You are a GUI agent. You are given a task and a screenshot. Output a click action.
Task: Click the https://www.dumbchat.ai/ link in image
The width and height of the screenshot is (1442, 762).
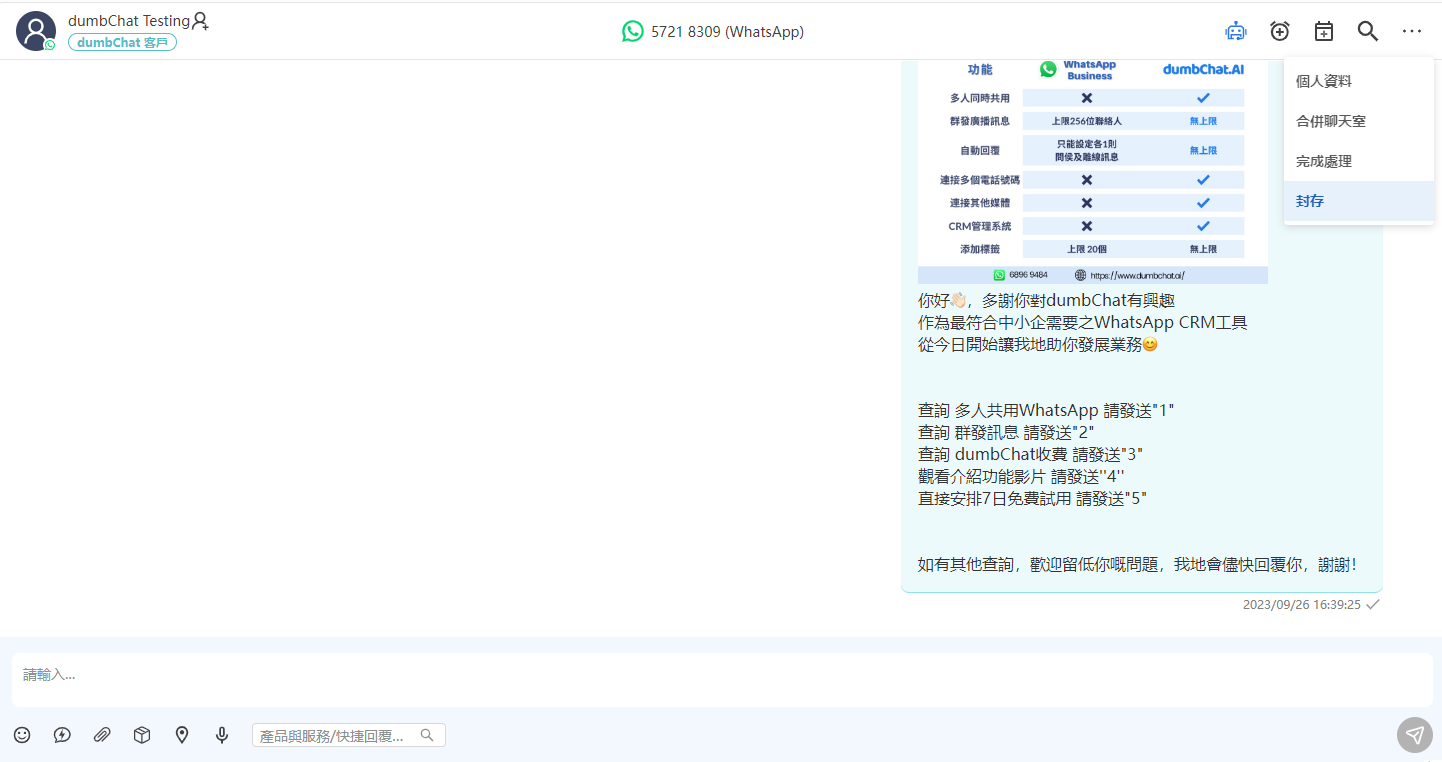point(1136,275)
